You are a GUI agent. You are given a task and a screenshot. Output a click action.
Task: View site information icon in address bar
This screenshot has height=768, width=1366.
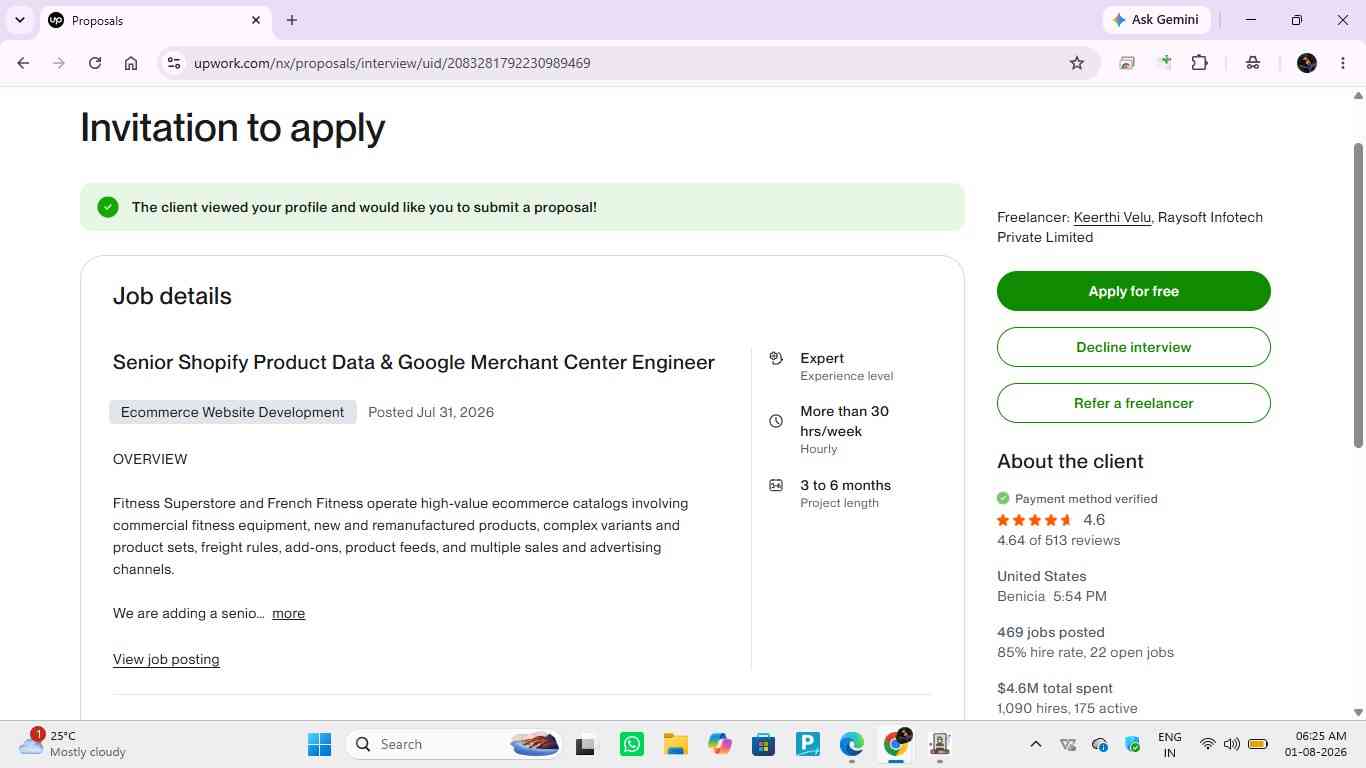tap(173, 63)
